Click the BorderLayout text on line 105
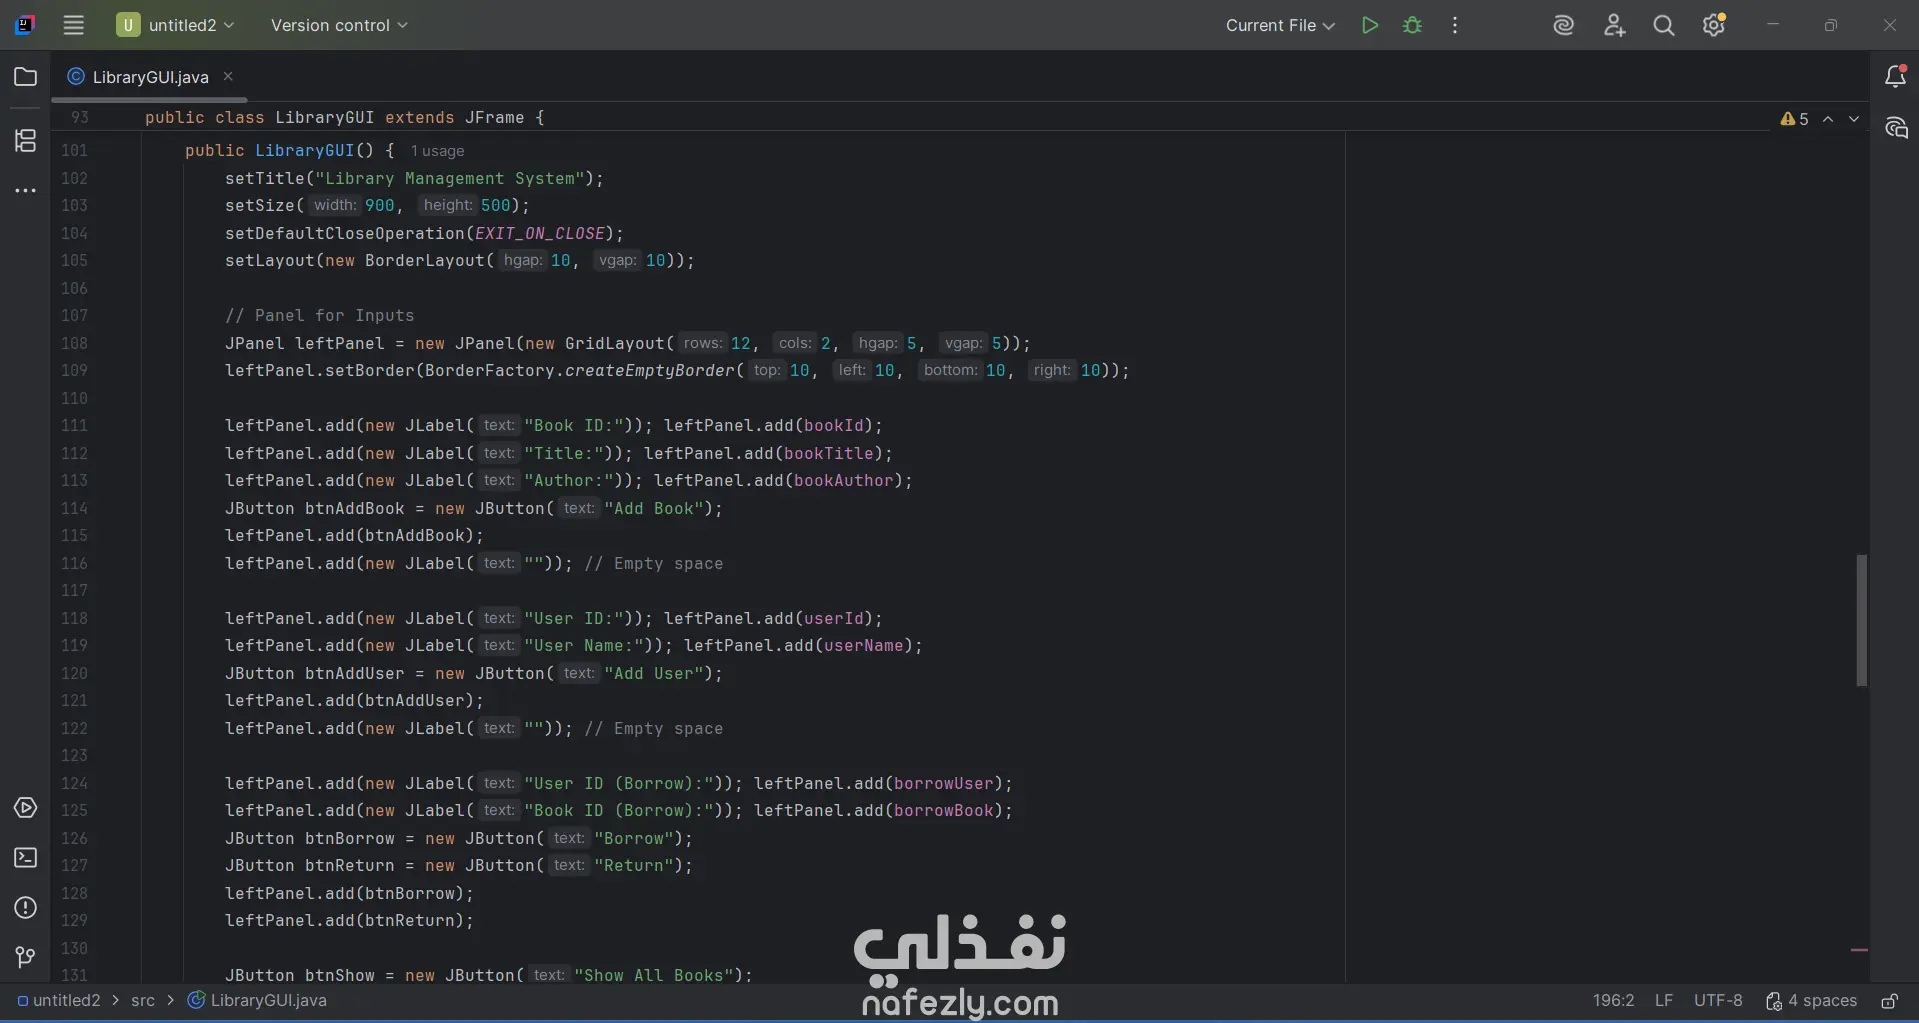The image size is (1919, 1023). click(425, 261)
